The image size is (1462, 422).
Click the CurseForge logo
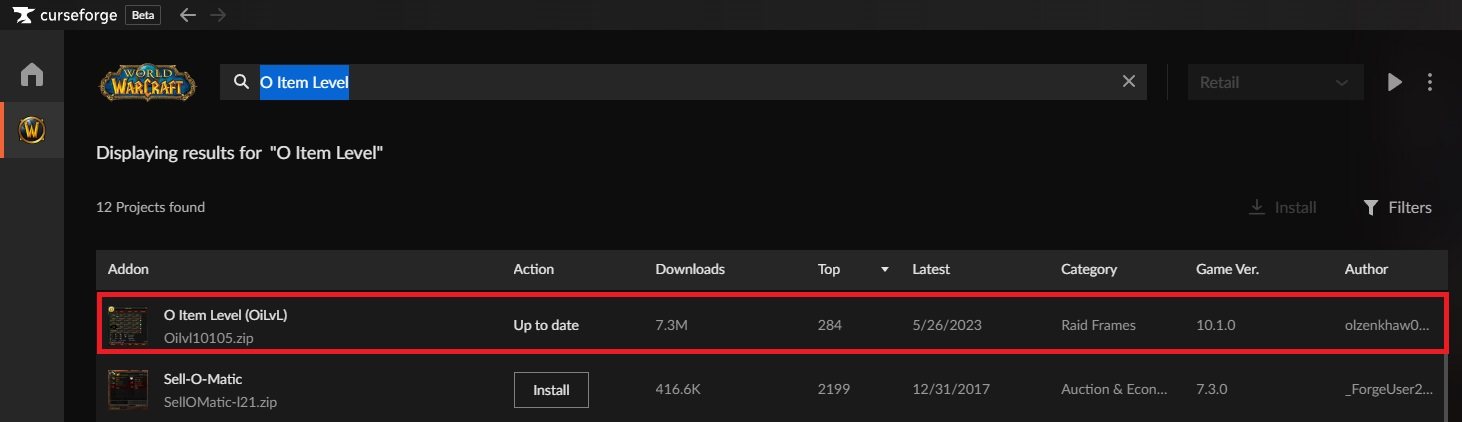(63, 15)
